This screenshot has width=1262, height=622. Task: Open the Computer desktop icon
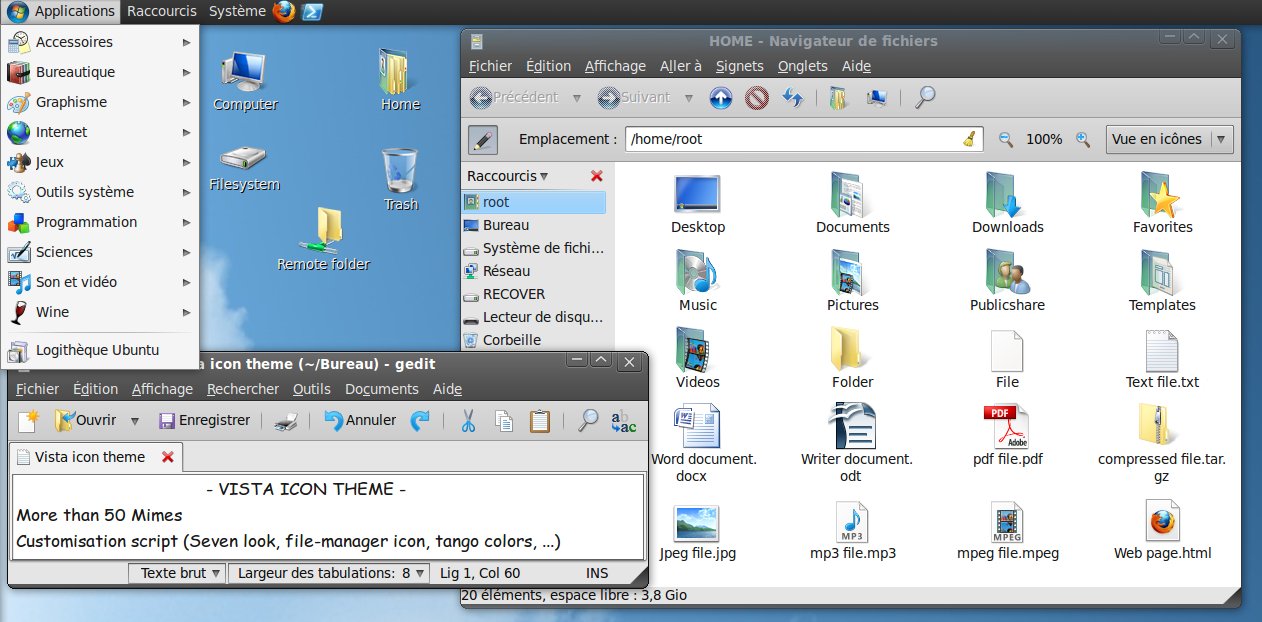coord(245,81)
